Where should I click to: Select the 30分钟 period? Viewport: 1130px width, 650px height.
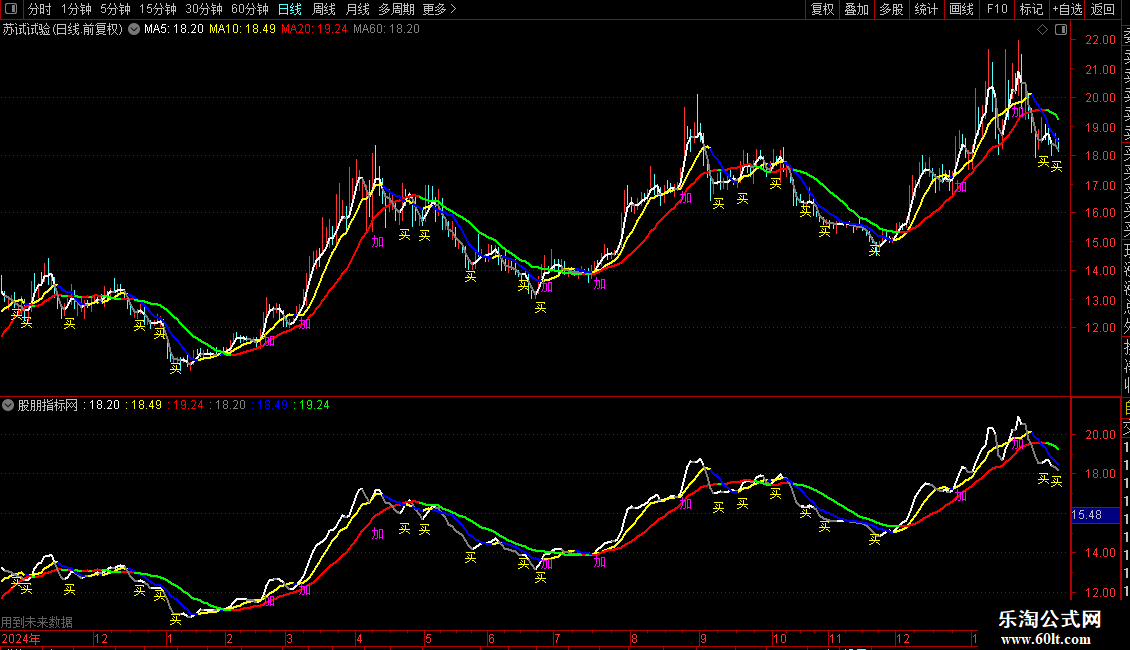coord(204,9)
